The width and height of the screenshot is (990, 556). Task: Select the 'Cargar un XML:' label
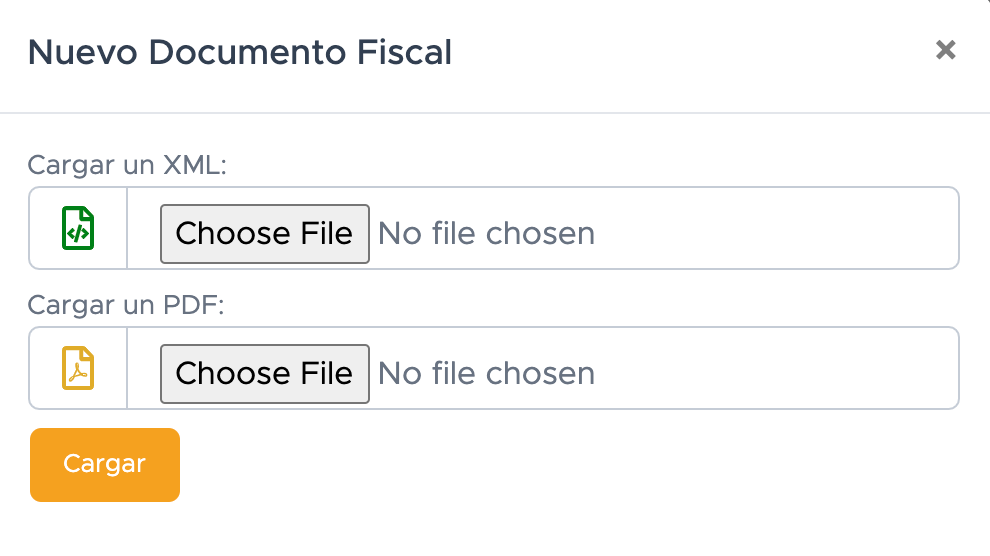127,165
